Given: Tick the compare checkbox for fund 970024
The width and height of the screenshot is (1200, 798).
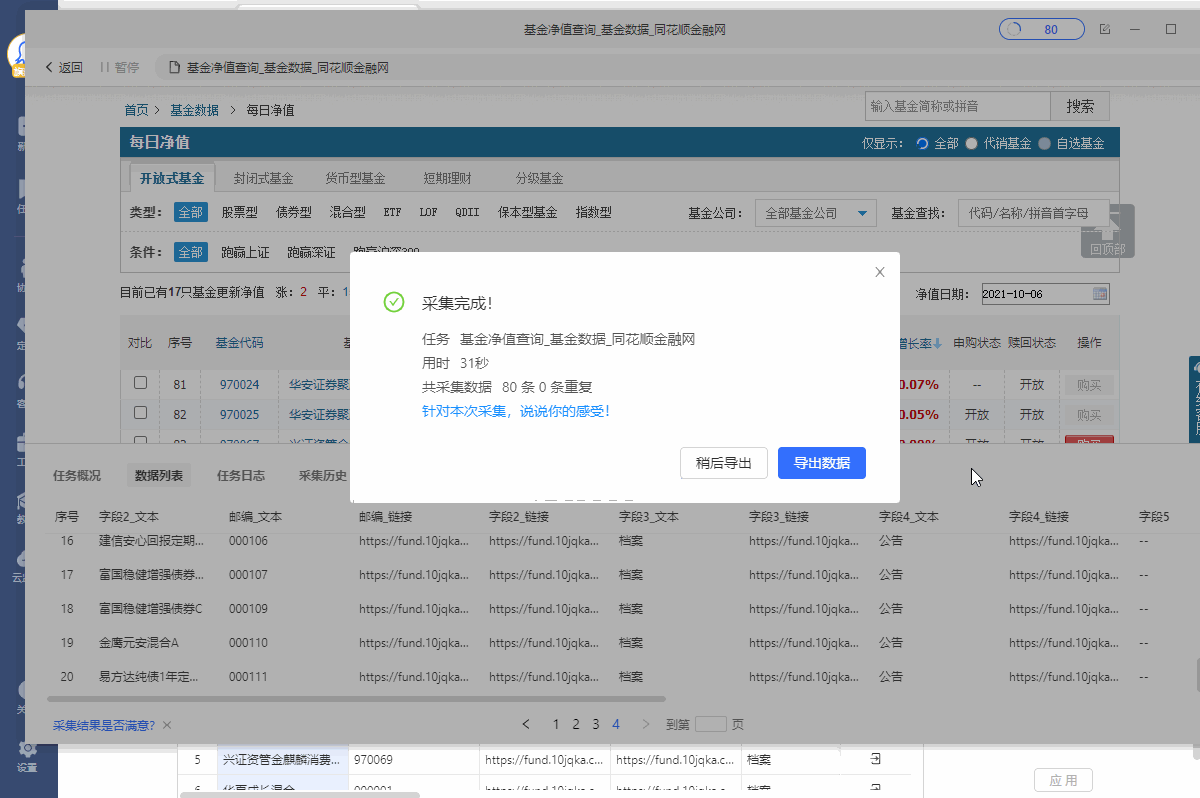Looking at the screenshot, I should 141,383.
